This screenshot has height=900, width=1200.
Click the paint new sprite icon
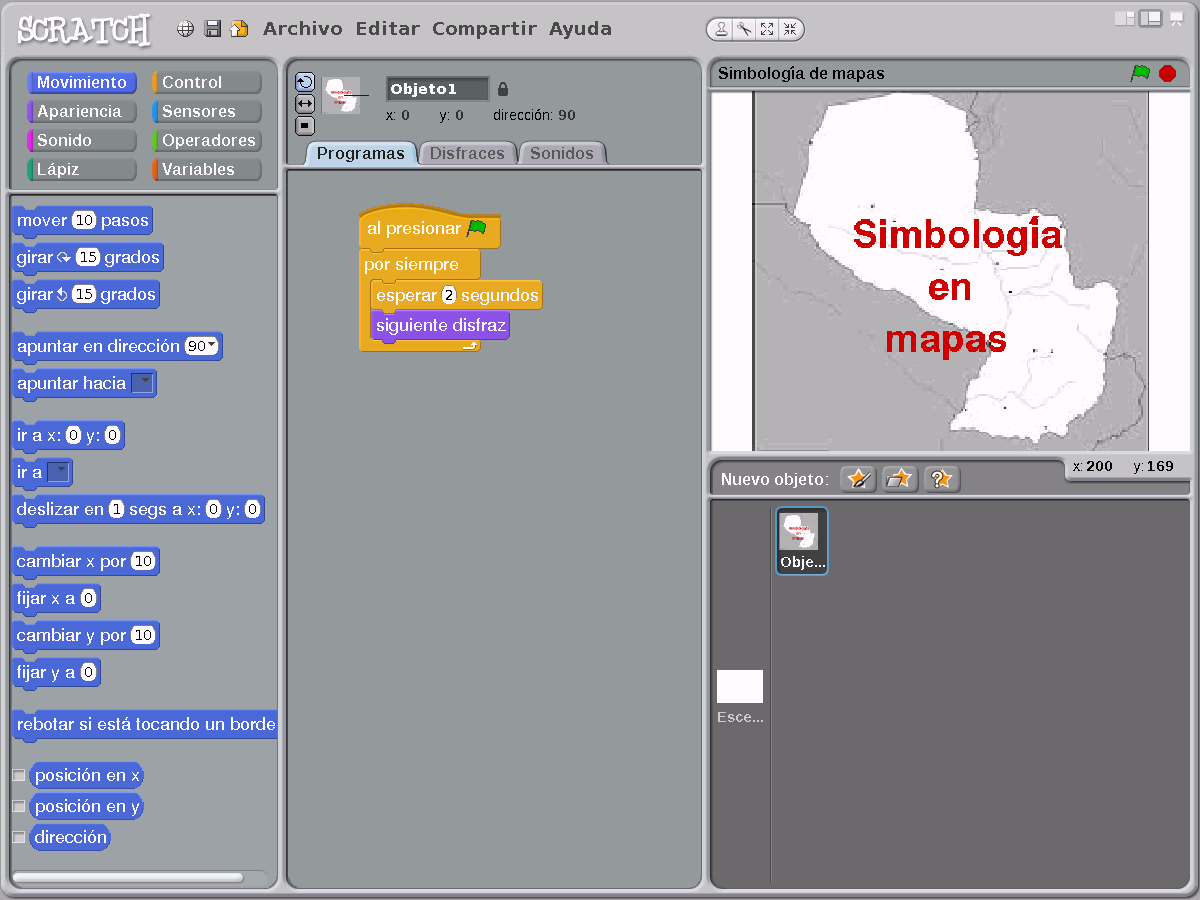(x=858, y=479)
